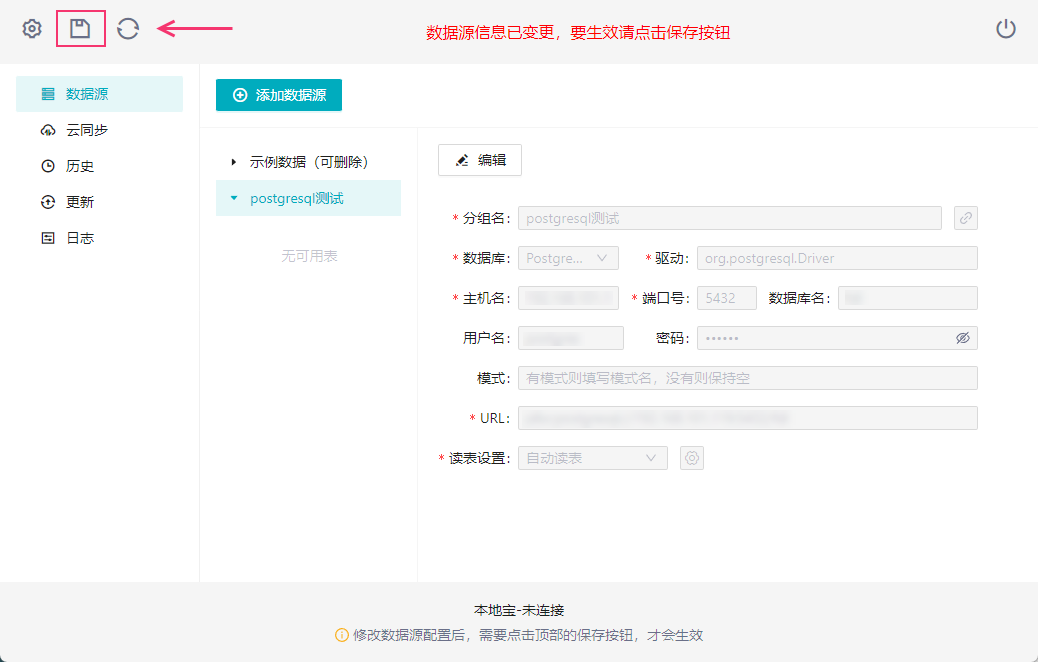Click the 无可用表 text

309,256
